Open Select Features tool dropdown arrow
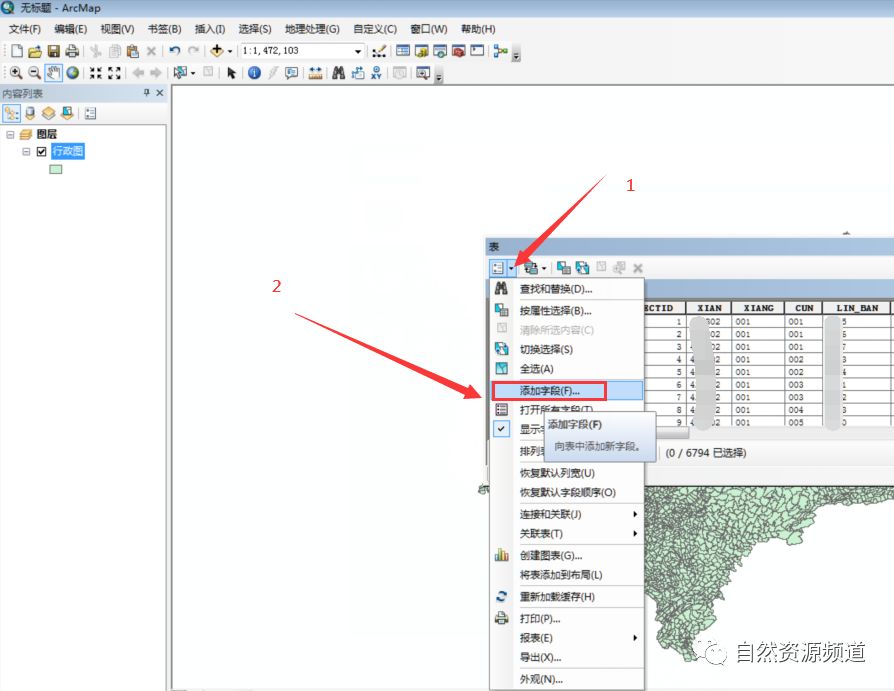 coord(193,73)
